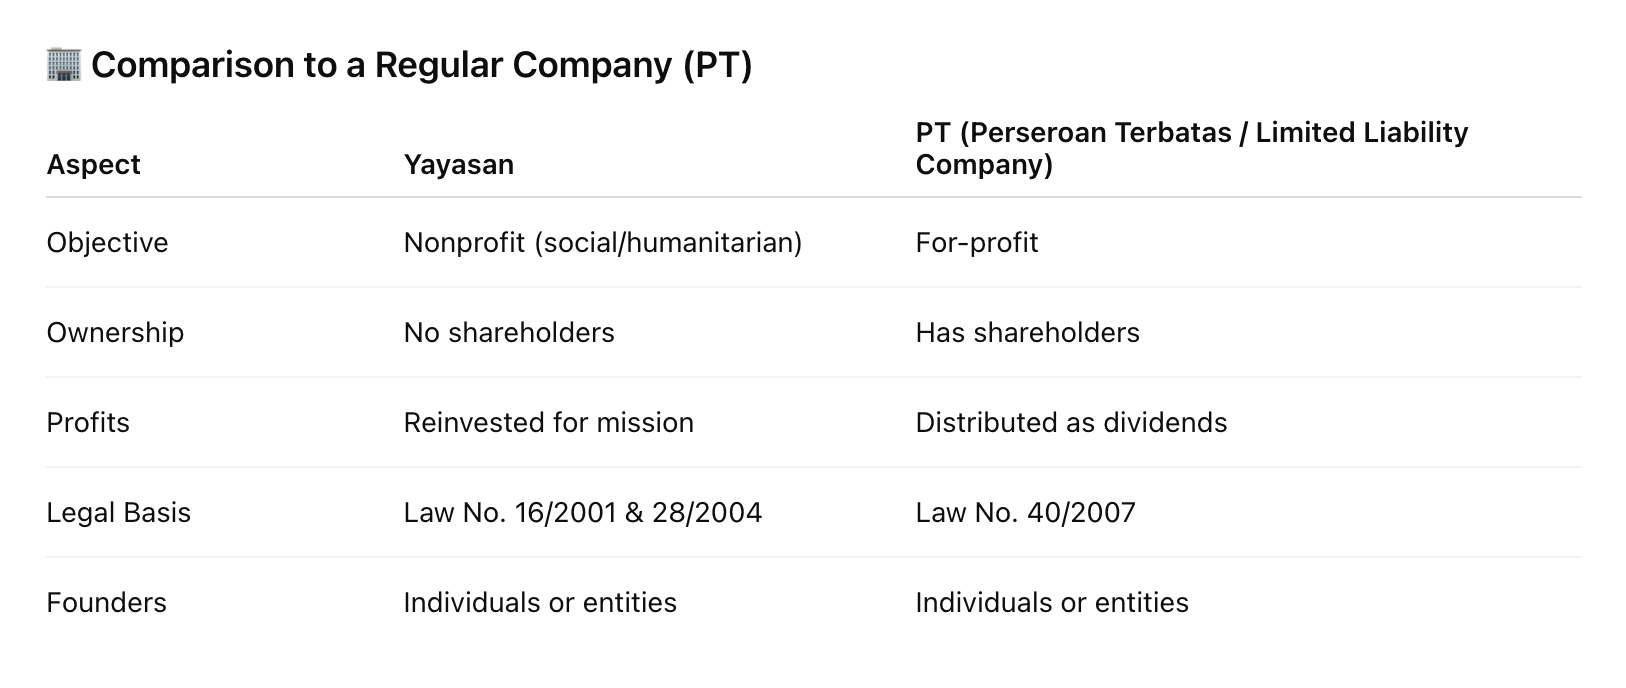The width and height of the screenshot is (1626, 688).
Task: Select the "Aspect" column header
Action: click(x=93, y=164)
